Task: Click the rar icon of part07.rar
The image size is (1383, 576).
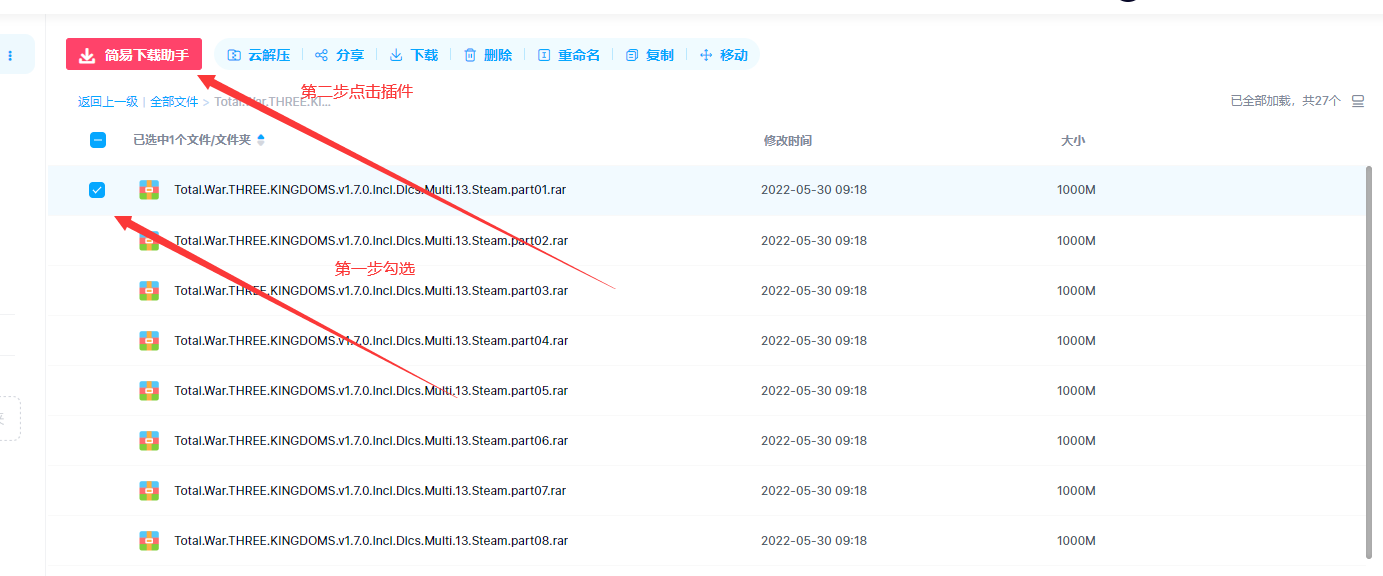Action: coord(149,490)
